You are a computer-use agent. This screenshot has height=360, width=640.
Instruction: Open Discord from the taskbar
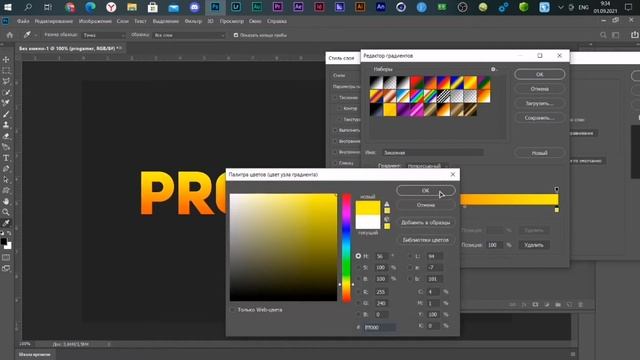click(194, 7)
